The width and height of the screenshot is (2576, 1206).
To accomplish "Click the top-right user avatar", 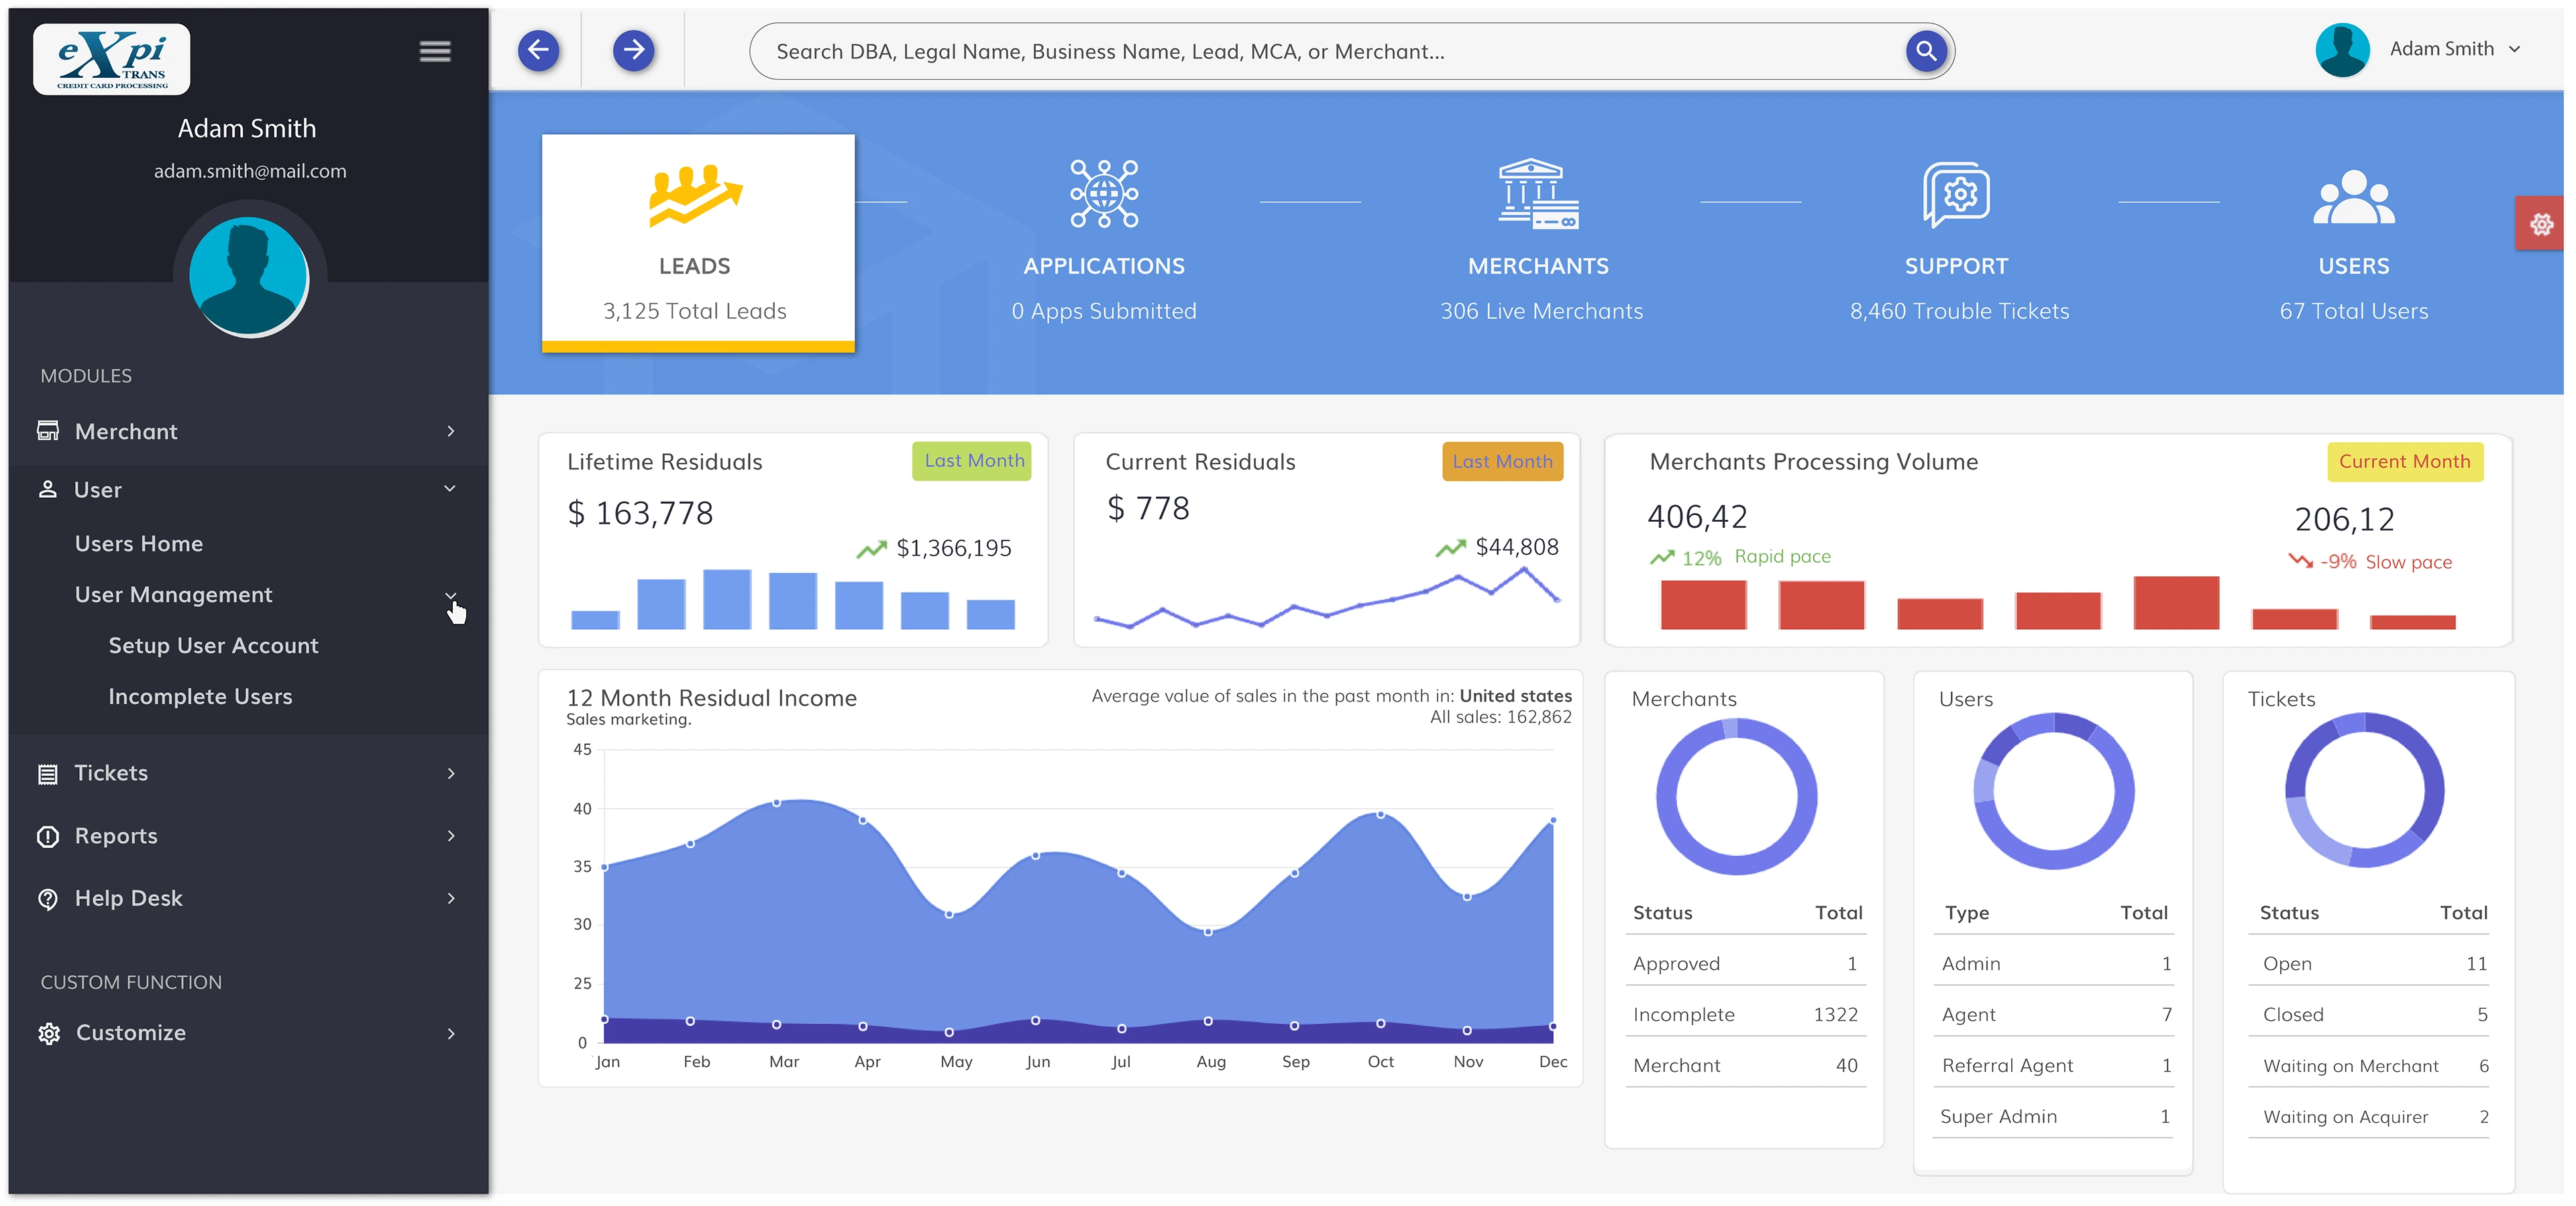I will tap(2342, 49).
